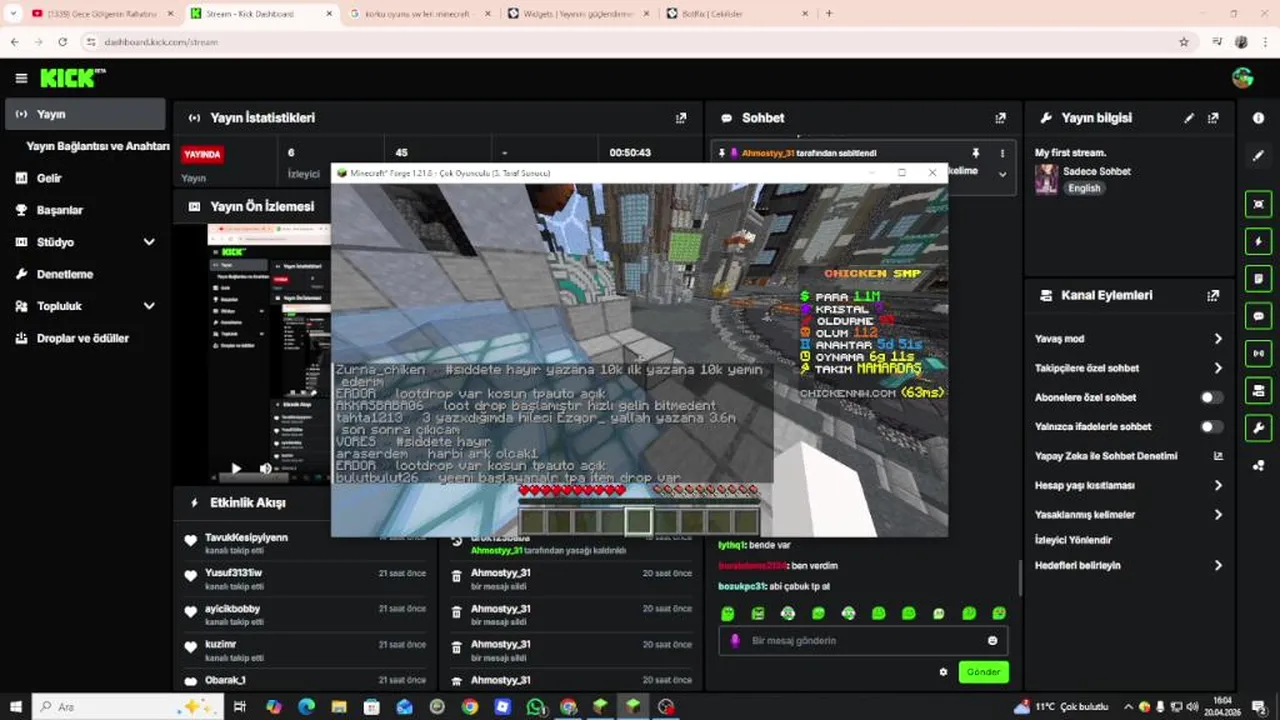Reload the page in browser toolbar
This screenshot has height=720, width=1280.
point(62,42)
